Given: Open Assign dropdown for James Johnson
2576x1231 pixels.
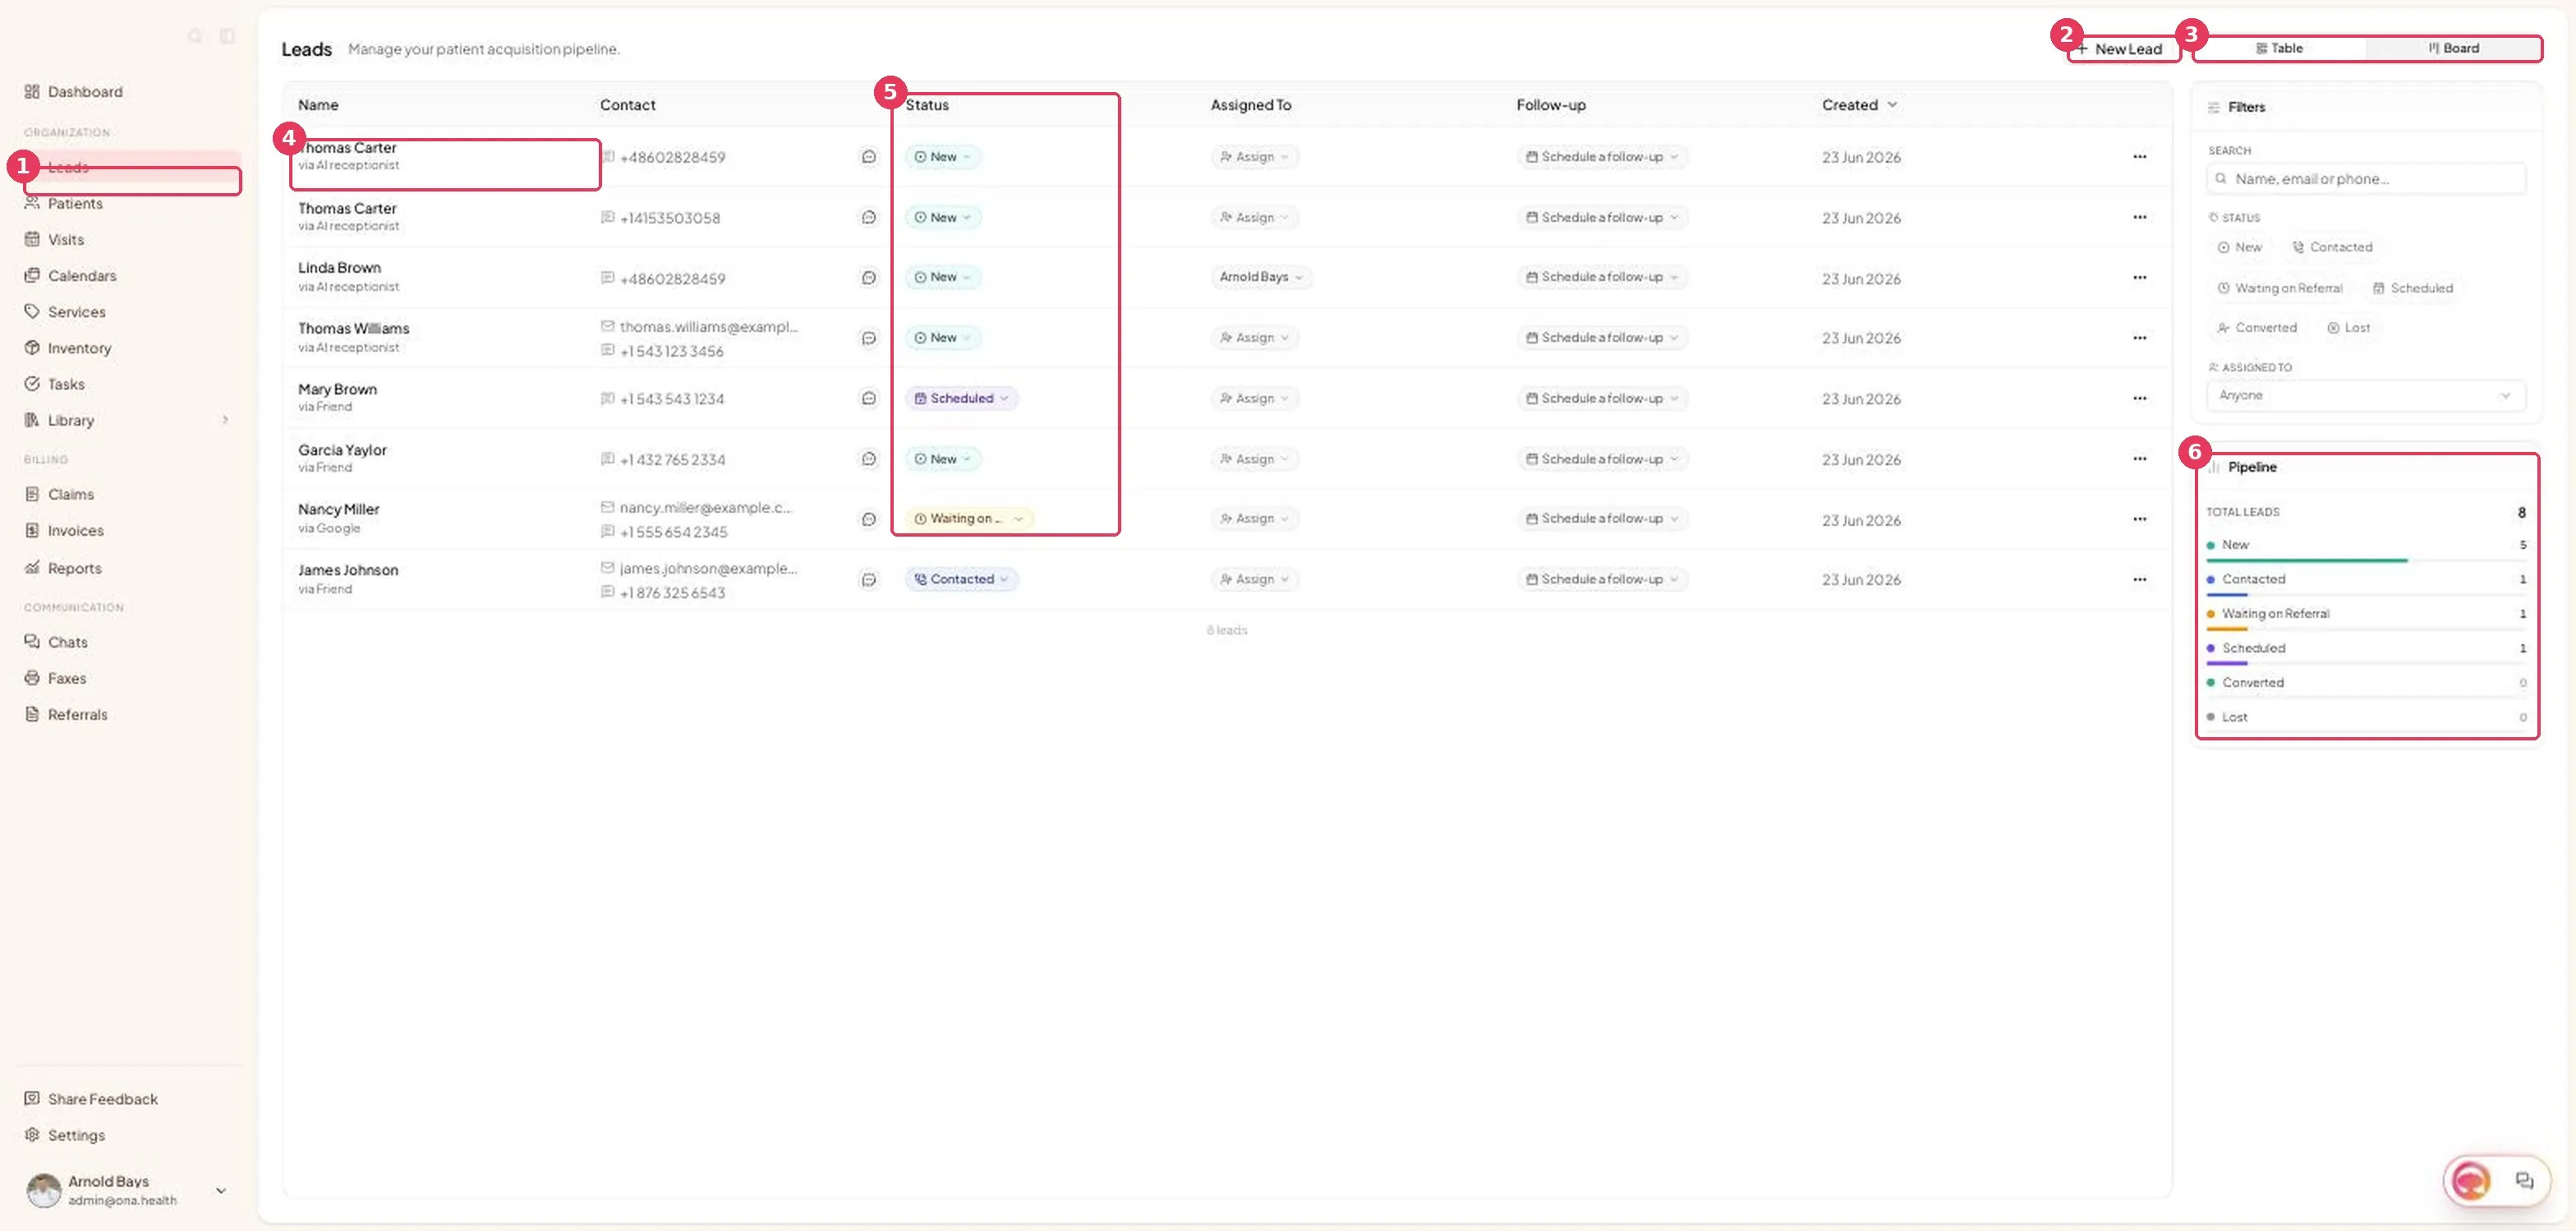Looking at the screenshot, I should pos(1254,579).
